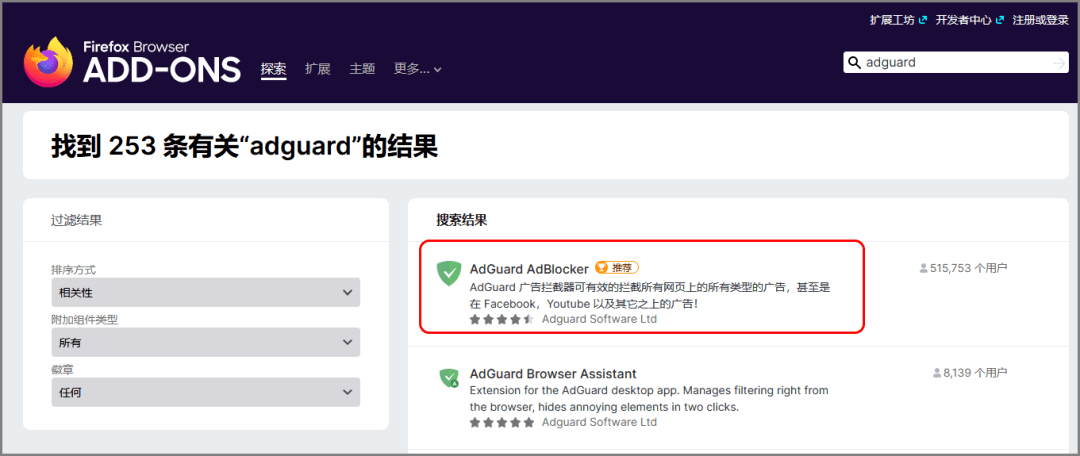Expand the 更多… menu
The image size is (1080, 456).
point(417,69)
